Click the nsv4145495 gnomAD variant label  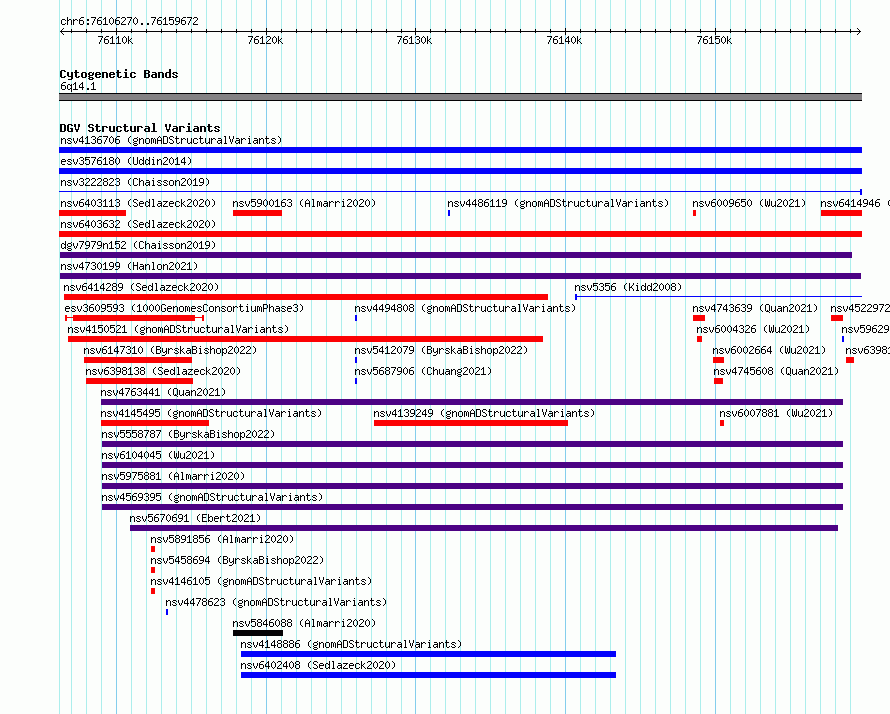[x=211, y=413]
